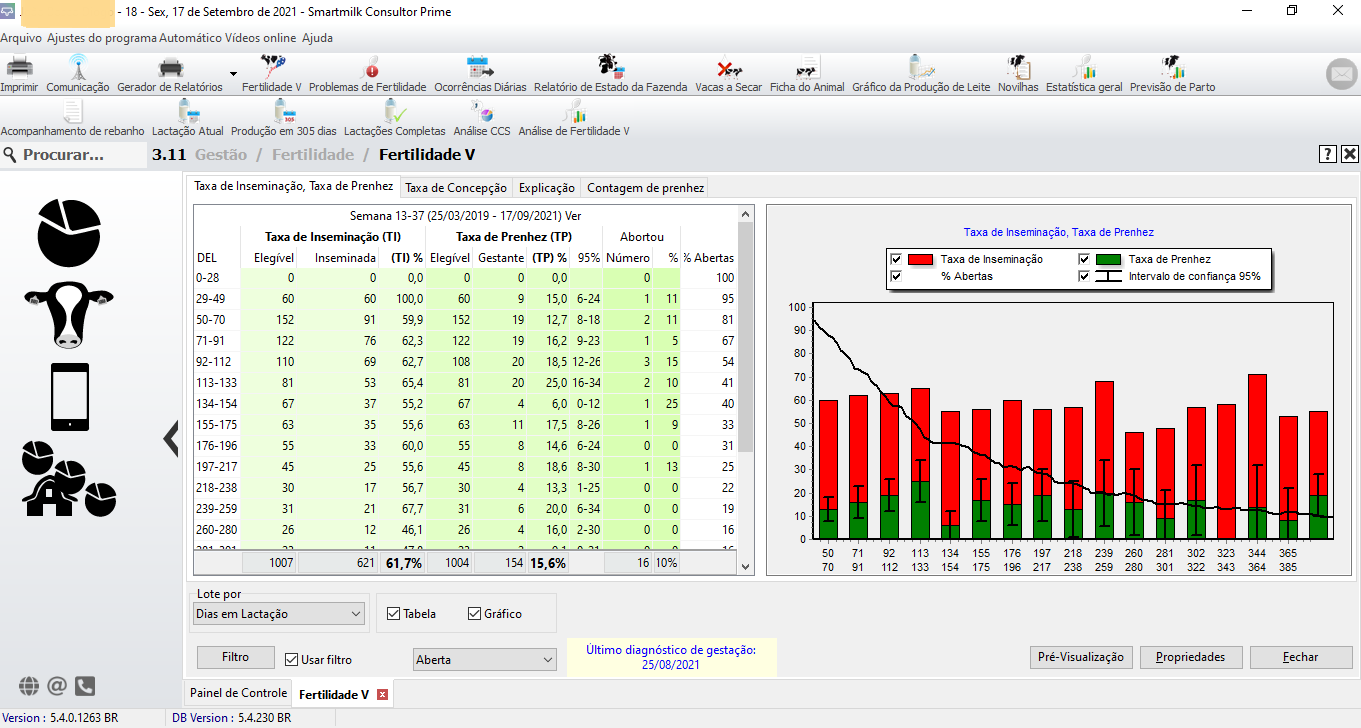Click the mobile phone sidebar icon
Screen dimensions: 1361x728
coord(69,397)
